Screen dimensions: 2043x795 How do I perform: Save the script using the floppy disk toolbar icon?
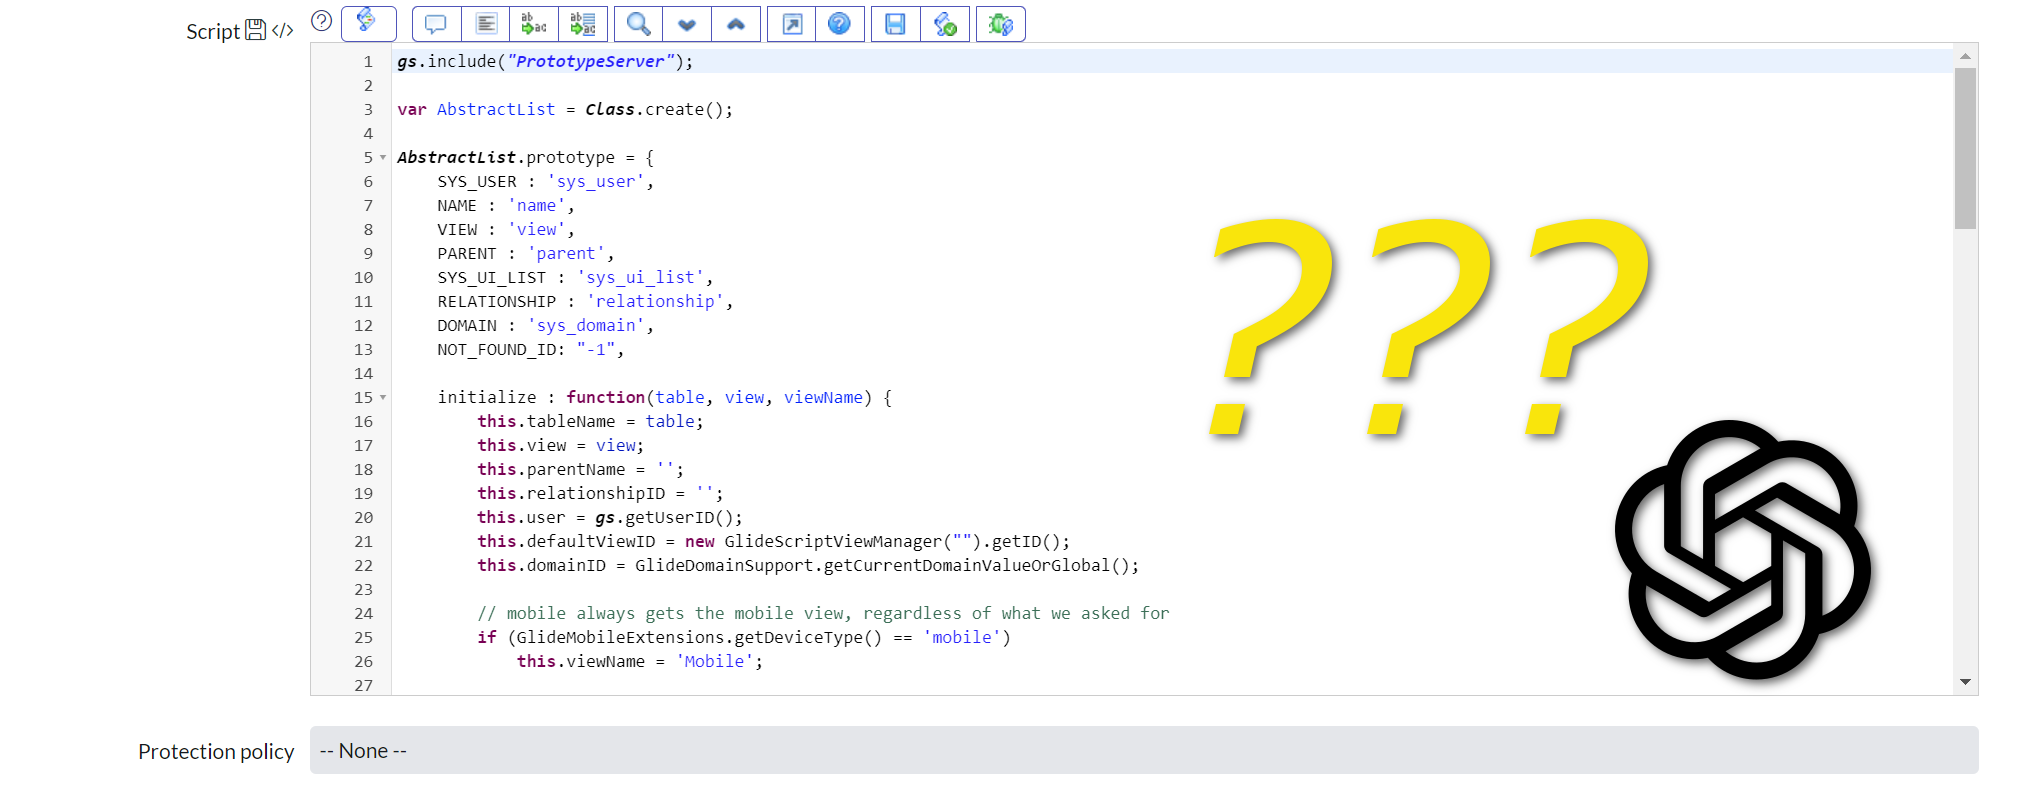(x=895, y=24)
